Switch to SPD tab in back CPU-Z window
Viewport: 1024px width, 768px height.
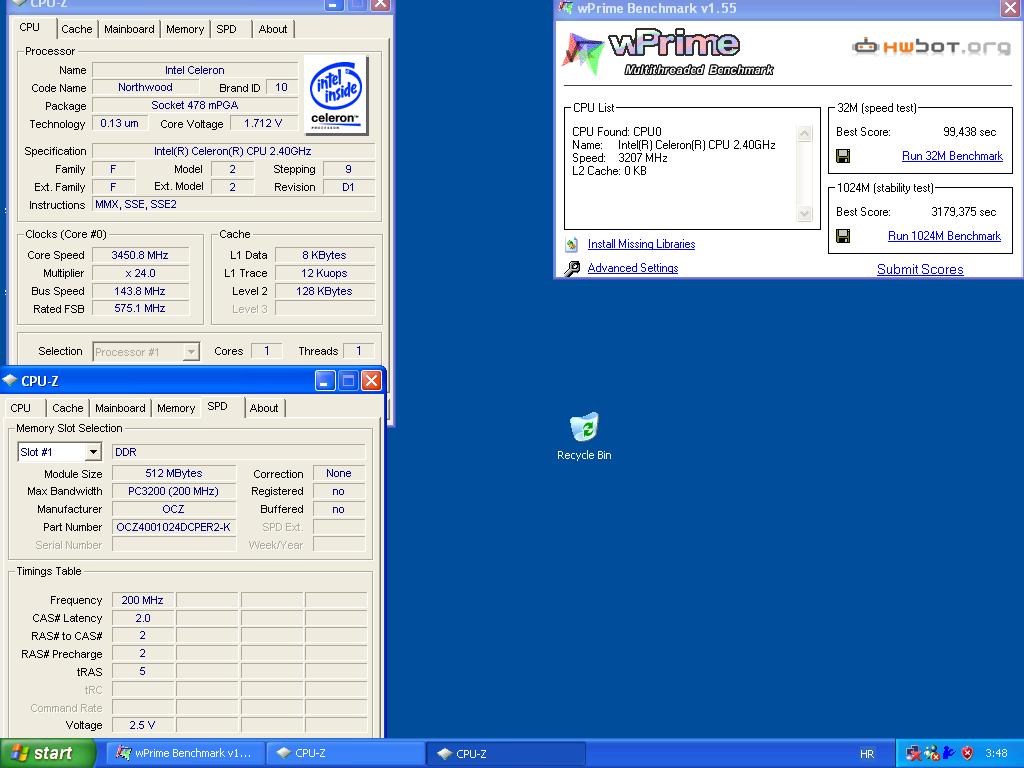click(227, 29)
